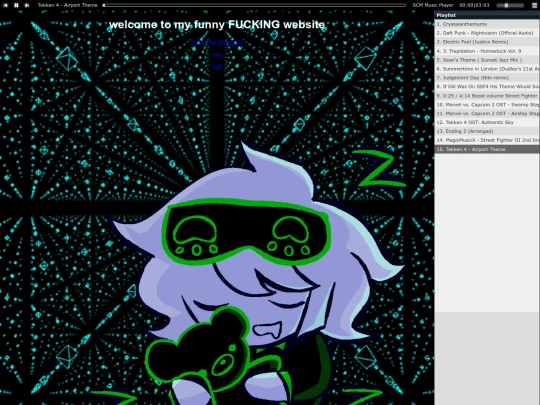Click the 00:00|03:03 time display
540x405 pixels.
point(474,5)
